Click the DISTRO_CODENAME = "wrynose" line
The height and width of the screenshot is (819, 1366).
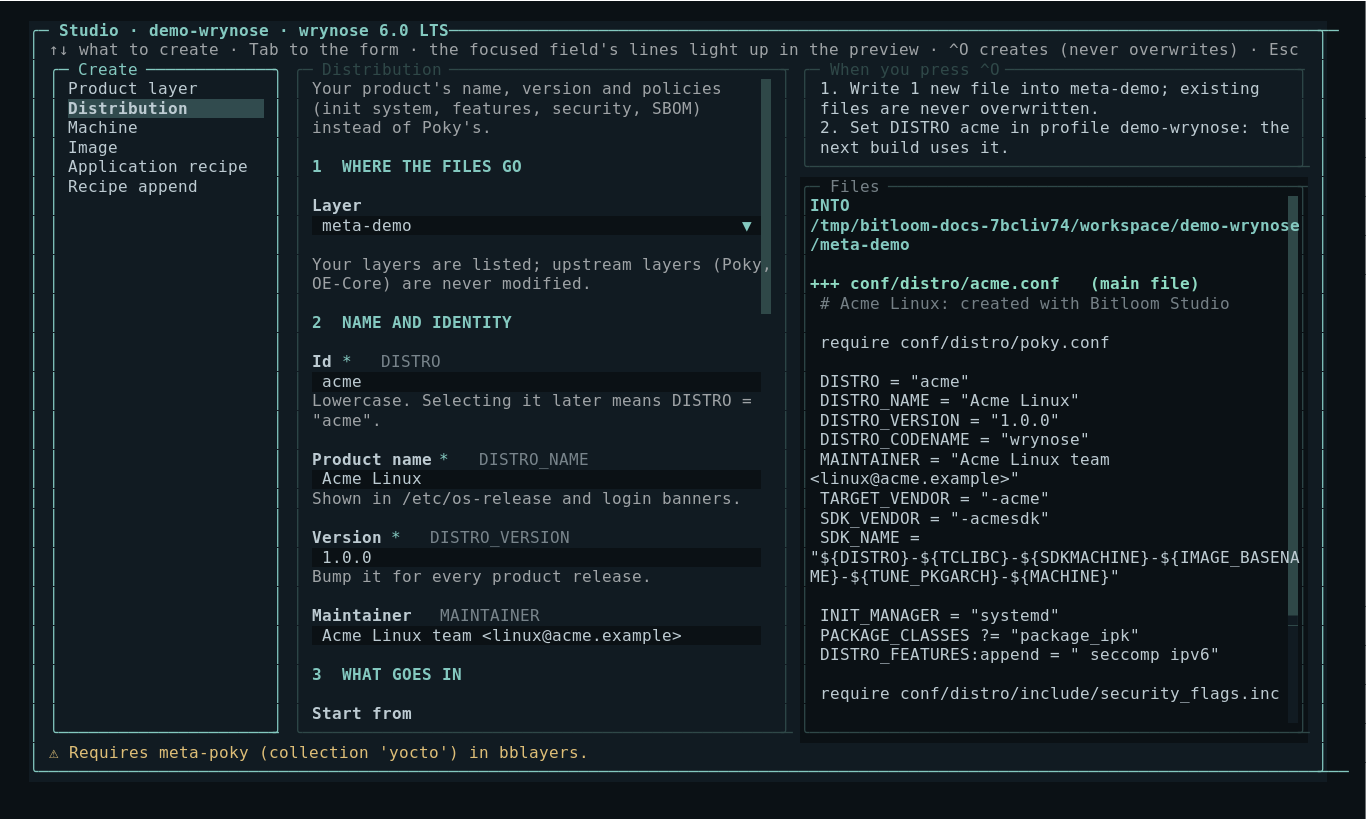(955, 440)
